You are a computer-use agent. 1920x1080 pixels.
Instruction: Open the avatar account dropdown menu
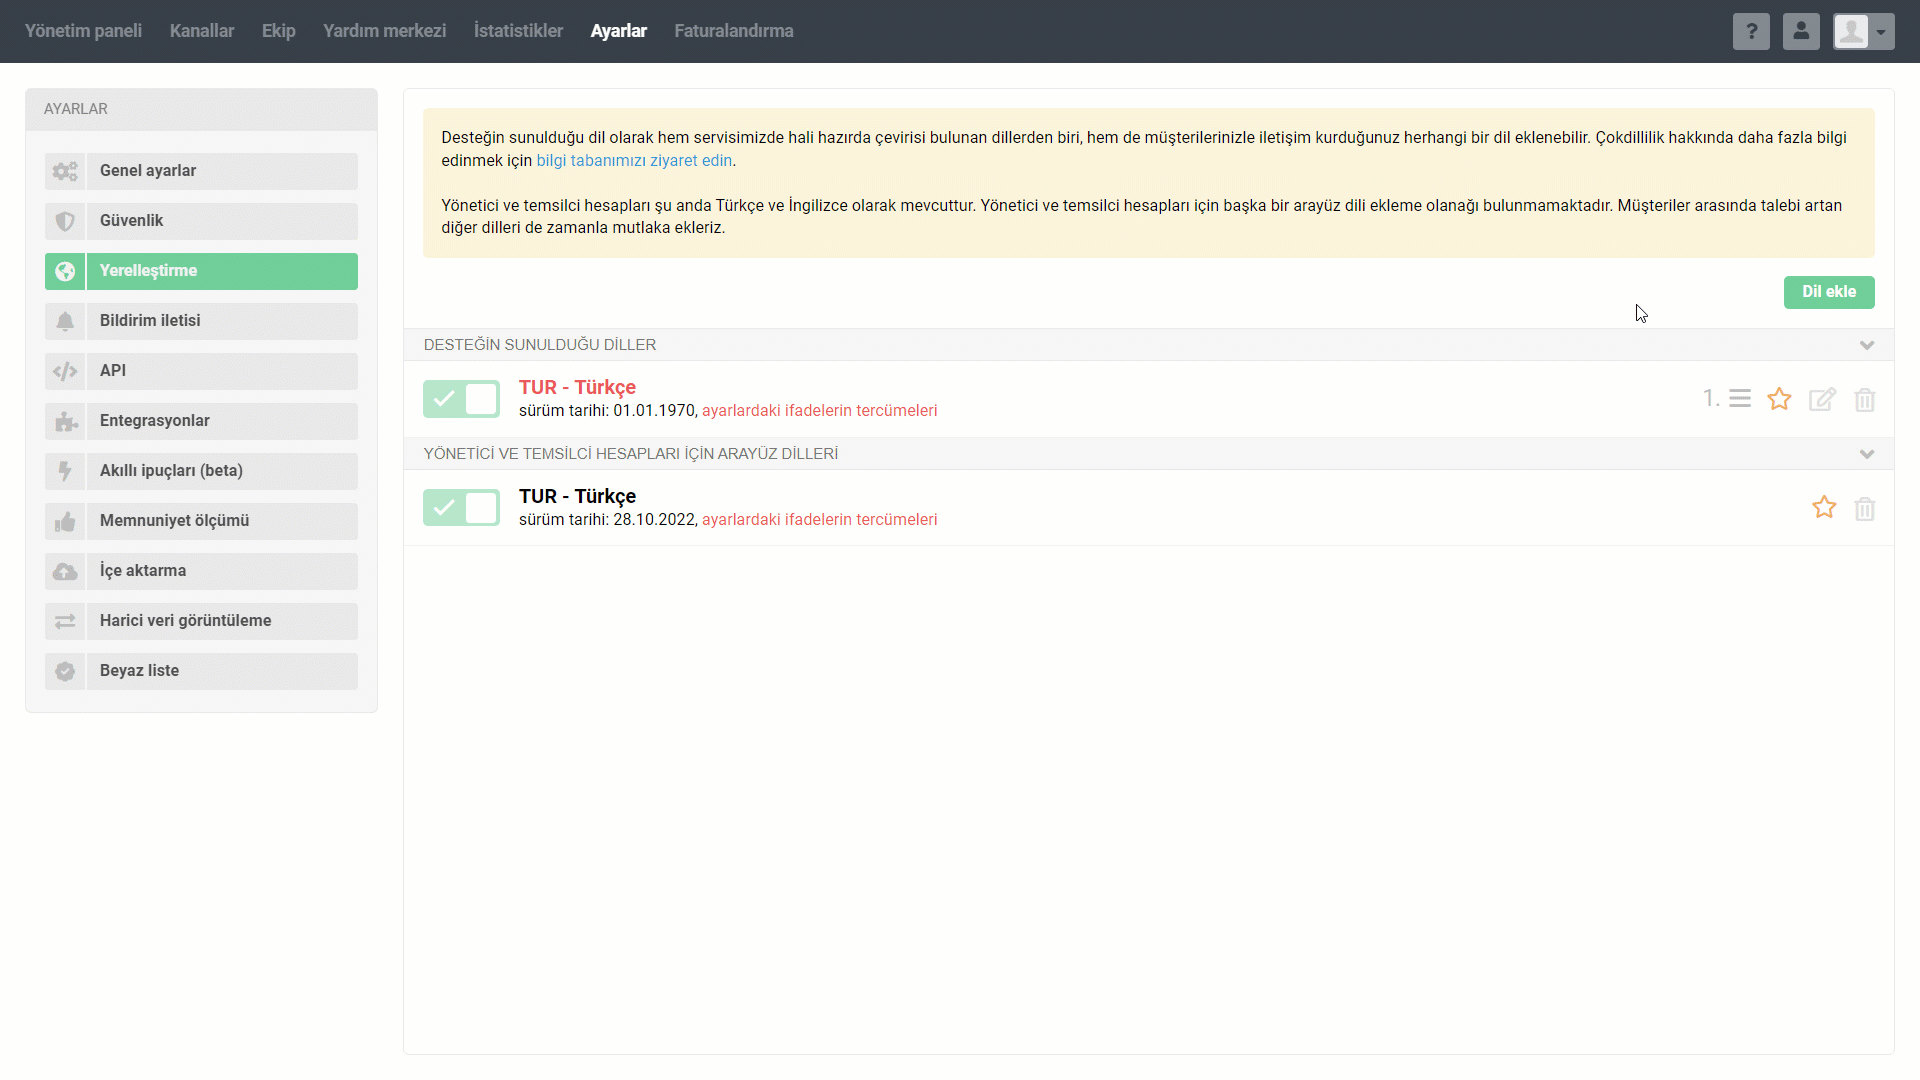coord(1863,32)
